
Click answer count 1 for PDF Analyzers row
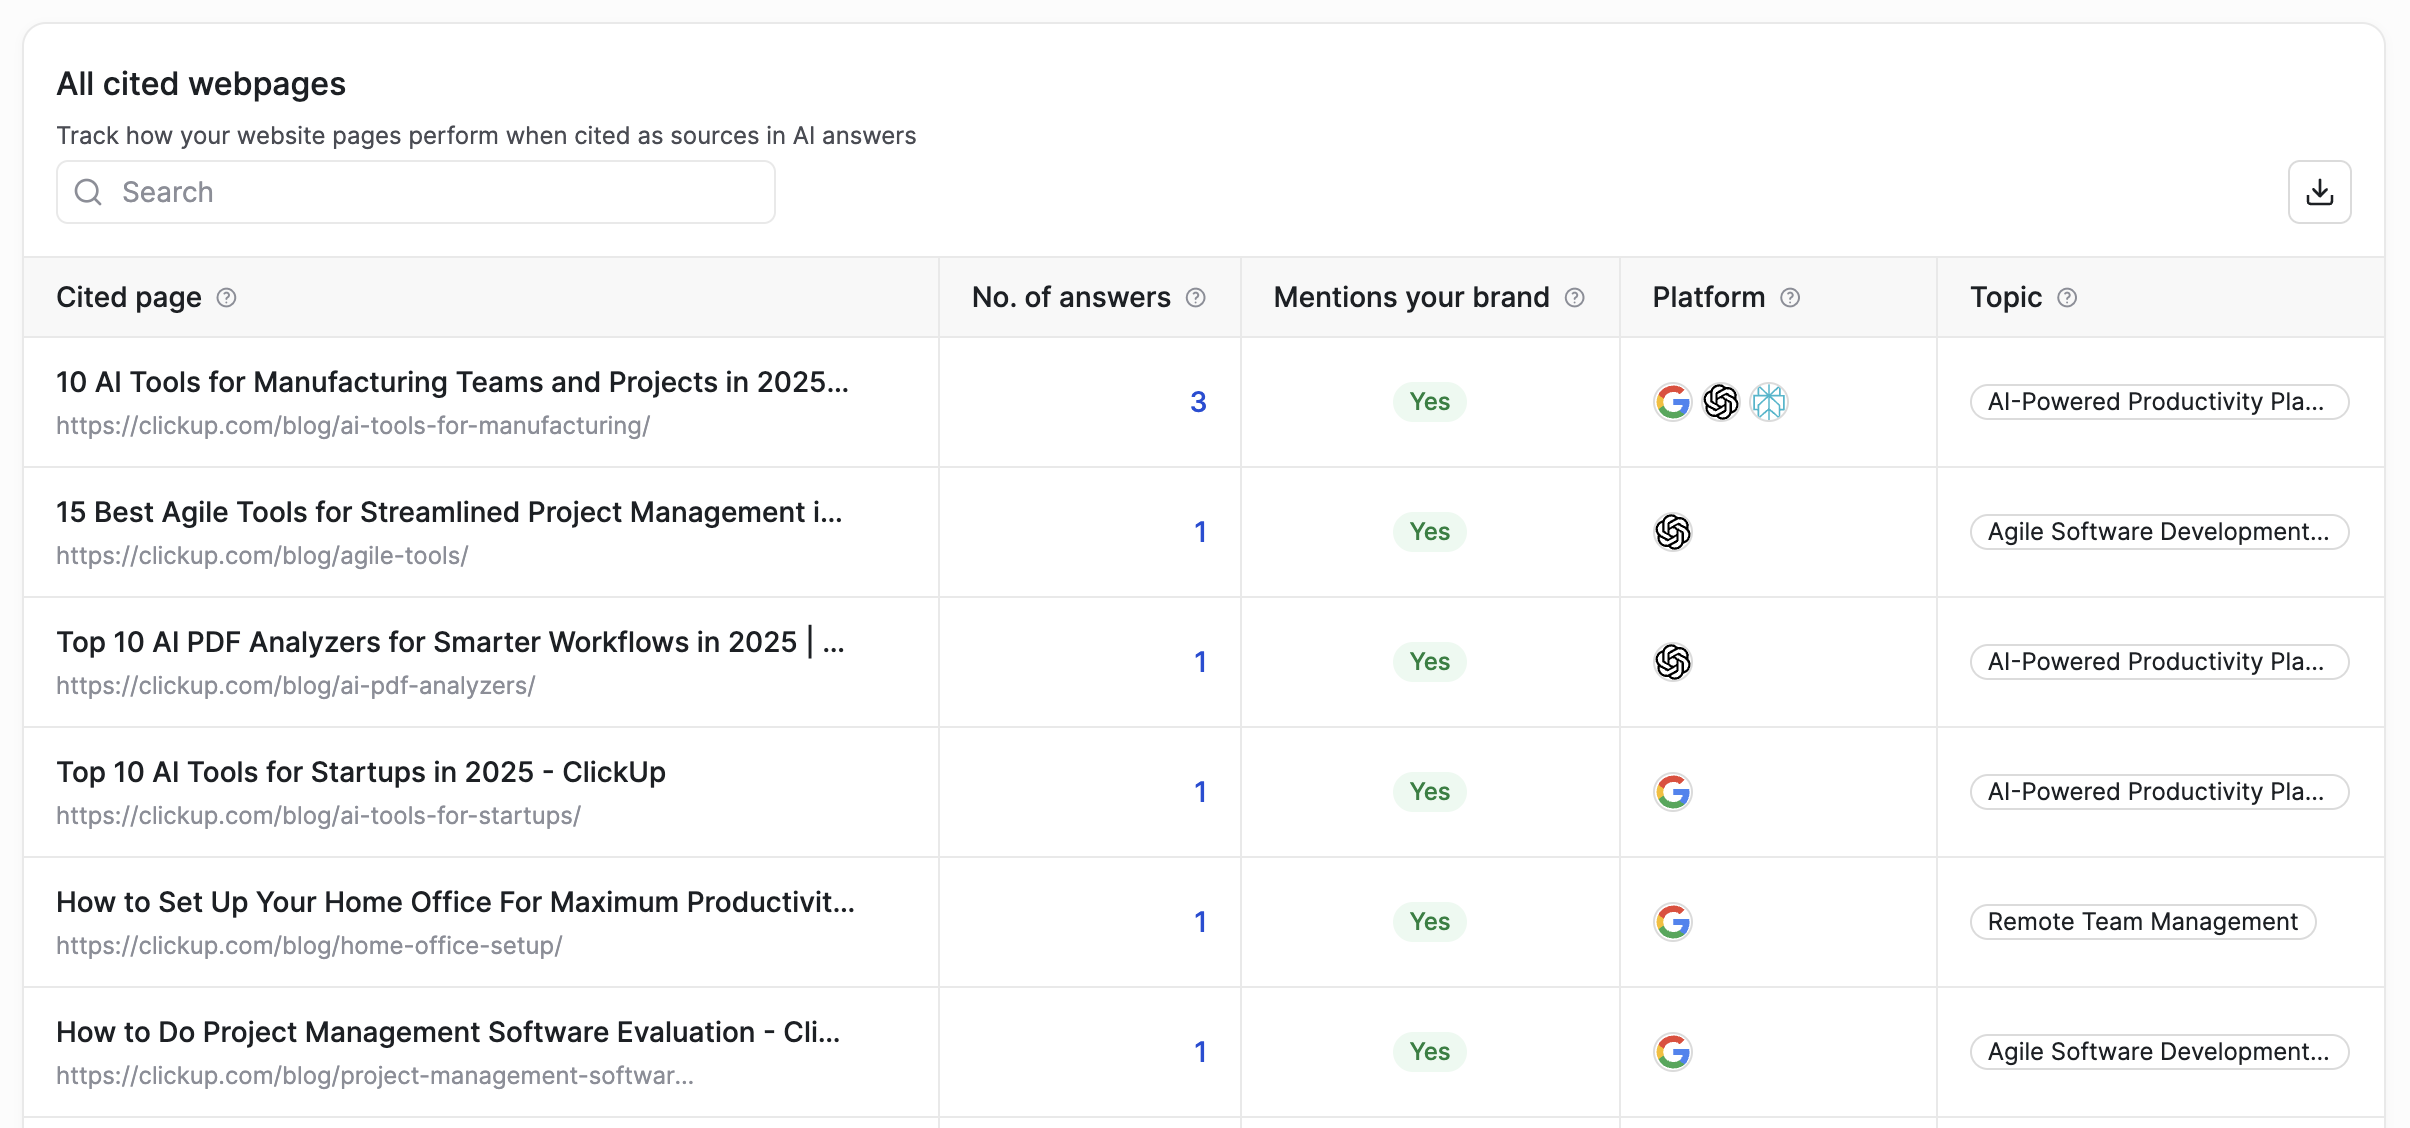[x=1200, y=662]
